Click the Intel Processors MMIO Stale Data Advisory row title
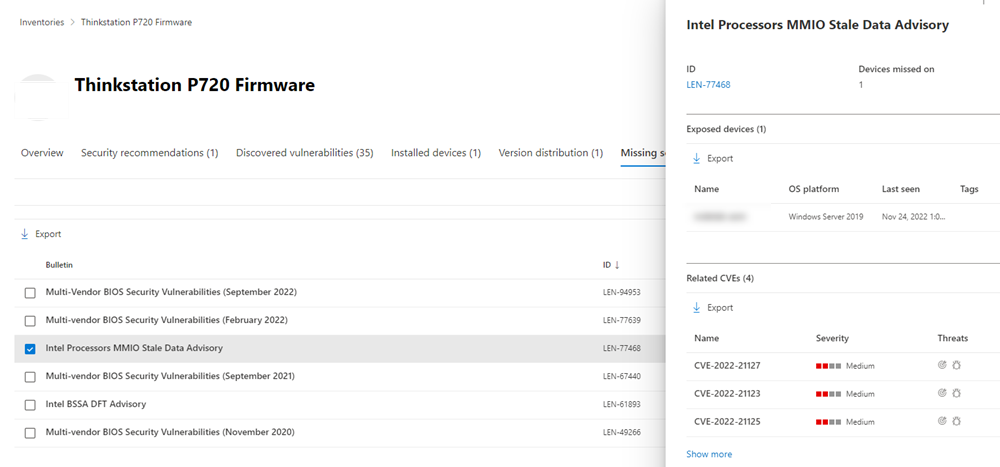1000x467 pixels. click(134, 348)
